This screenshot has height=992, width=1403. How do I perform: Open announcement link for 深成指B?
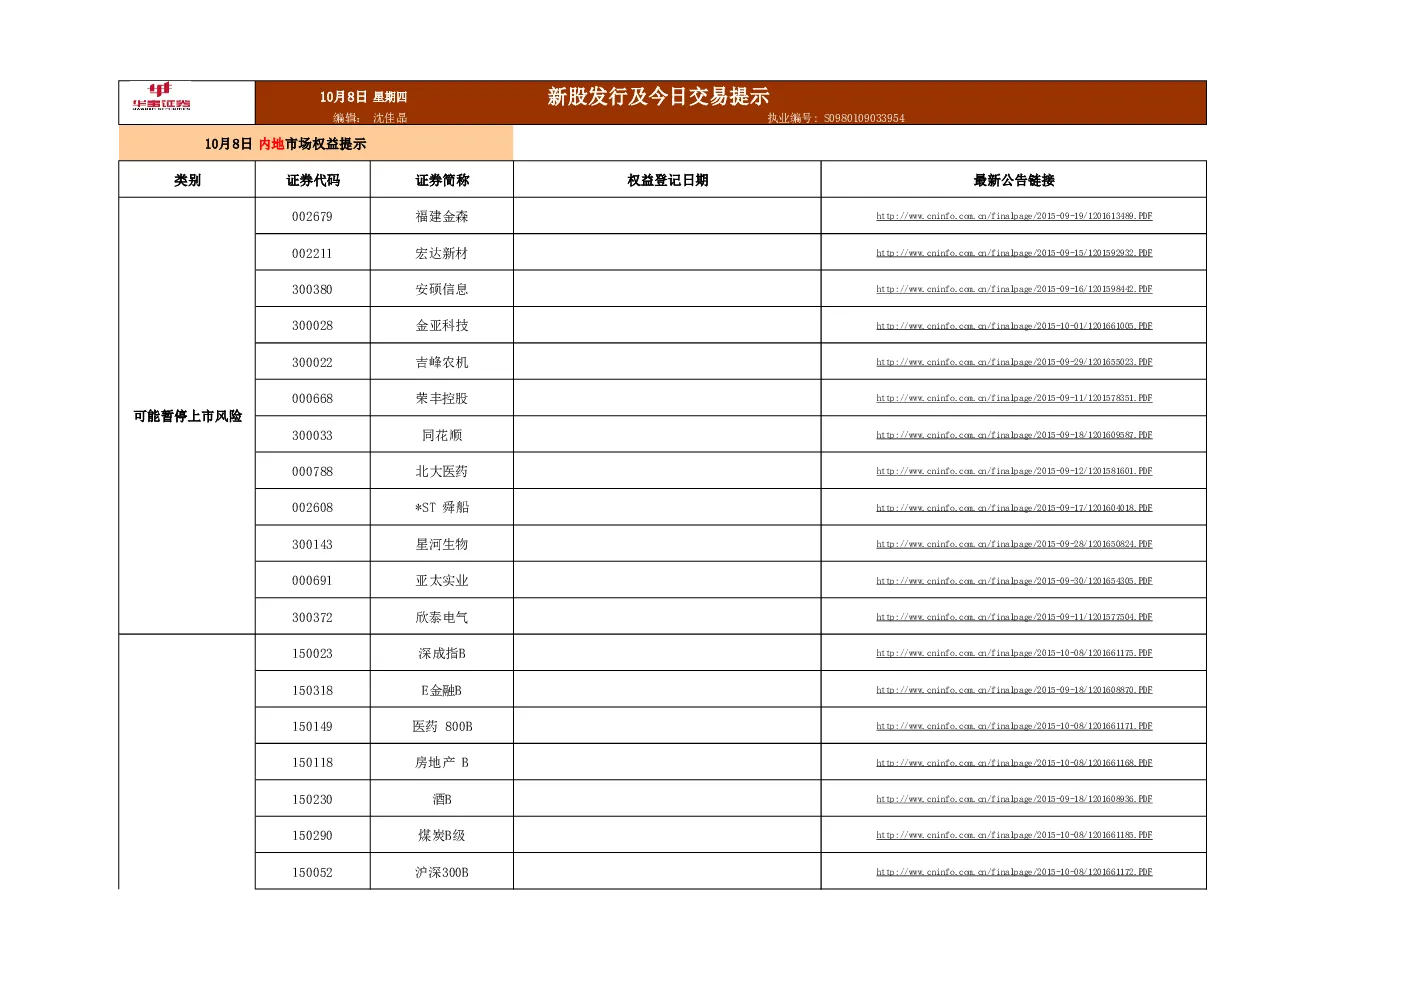point(1014,653)
